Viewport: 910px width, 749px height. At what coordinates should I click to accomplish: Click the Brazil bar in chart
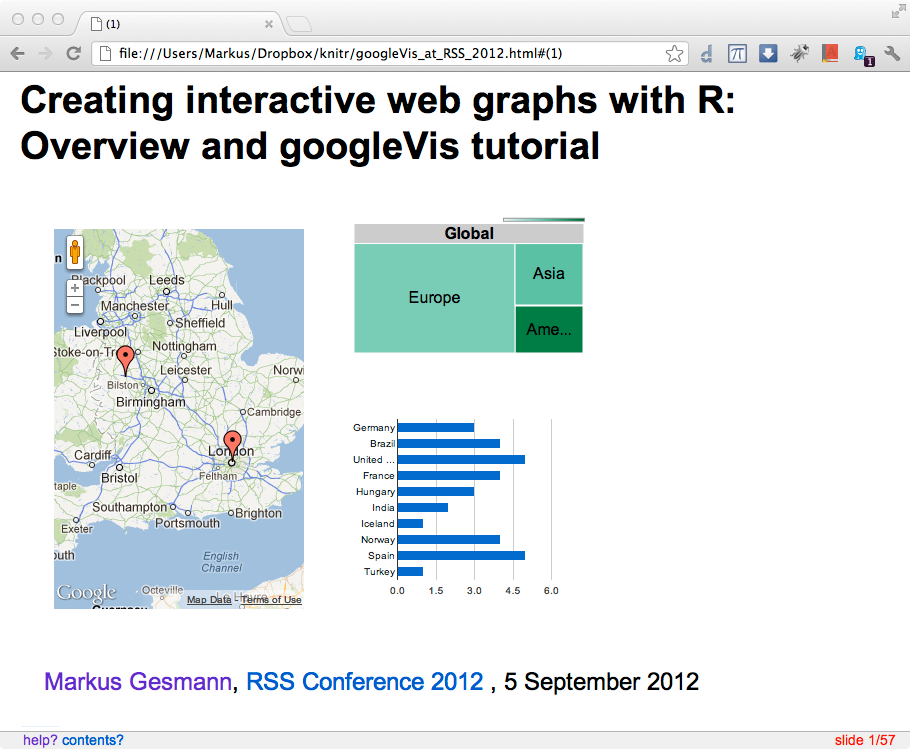coord(449,443)
